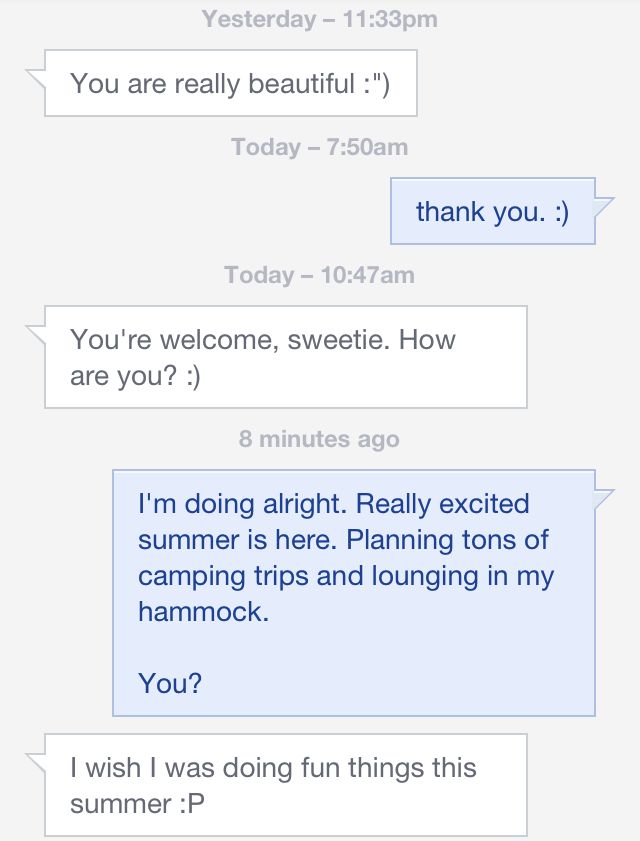
Task: Tap the "You're welcome, sweetie" message
Action: (285, 358)
